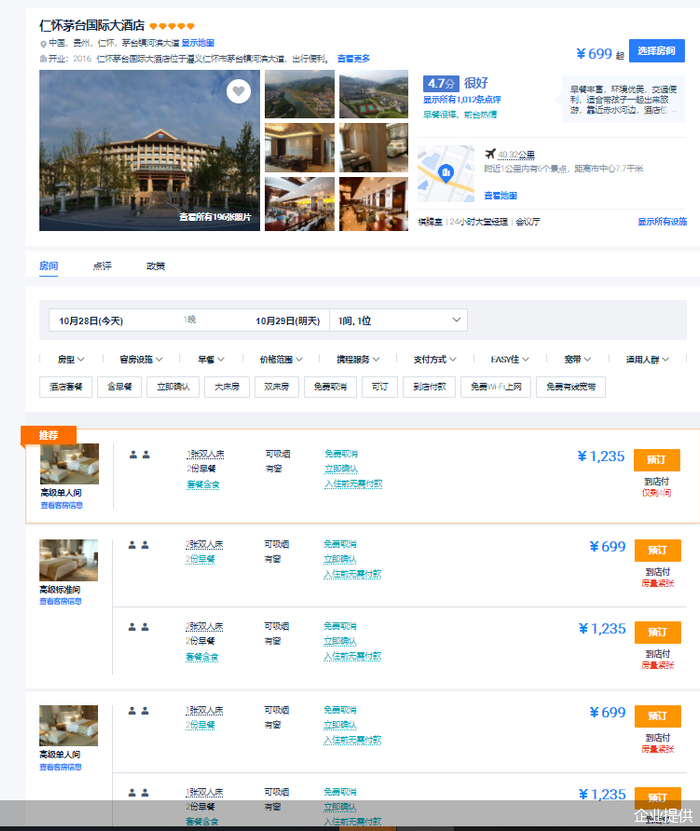
Task: Expand the 携程服务 filter dropdown
Action: coord(358,359)
